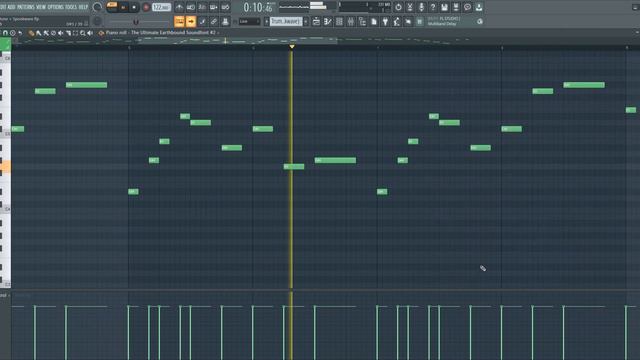Click the Stop button in transport

134,7
